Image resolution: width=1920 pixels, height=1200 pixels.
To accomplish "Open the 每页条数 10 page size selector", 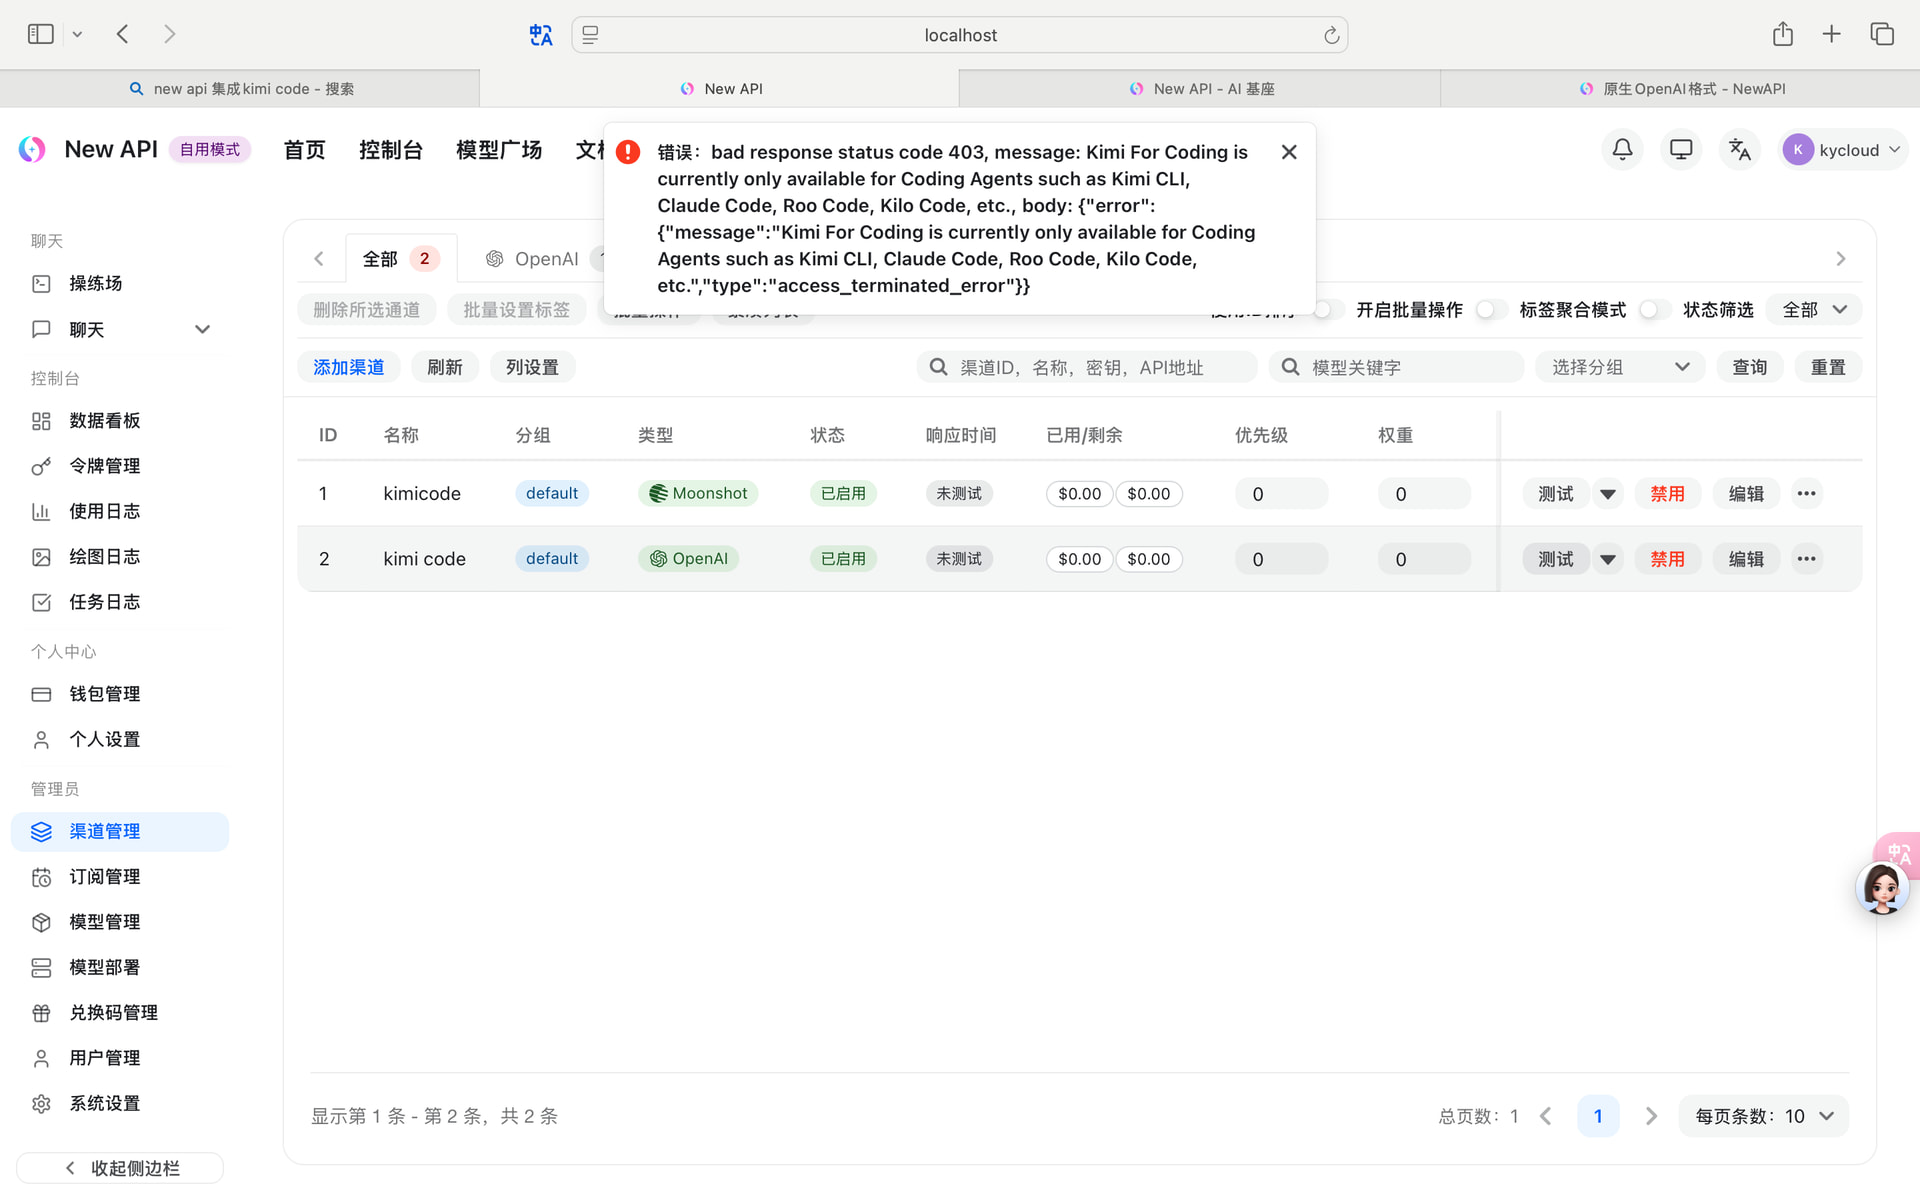I will (1764, 1116).
